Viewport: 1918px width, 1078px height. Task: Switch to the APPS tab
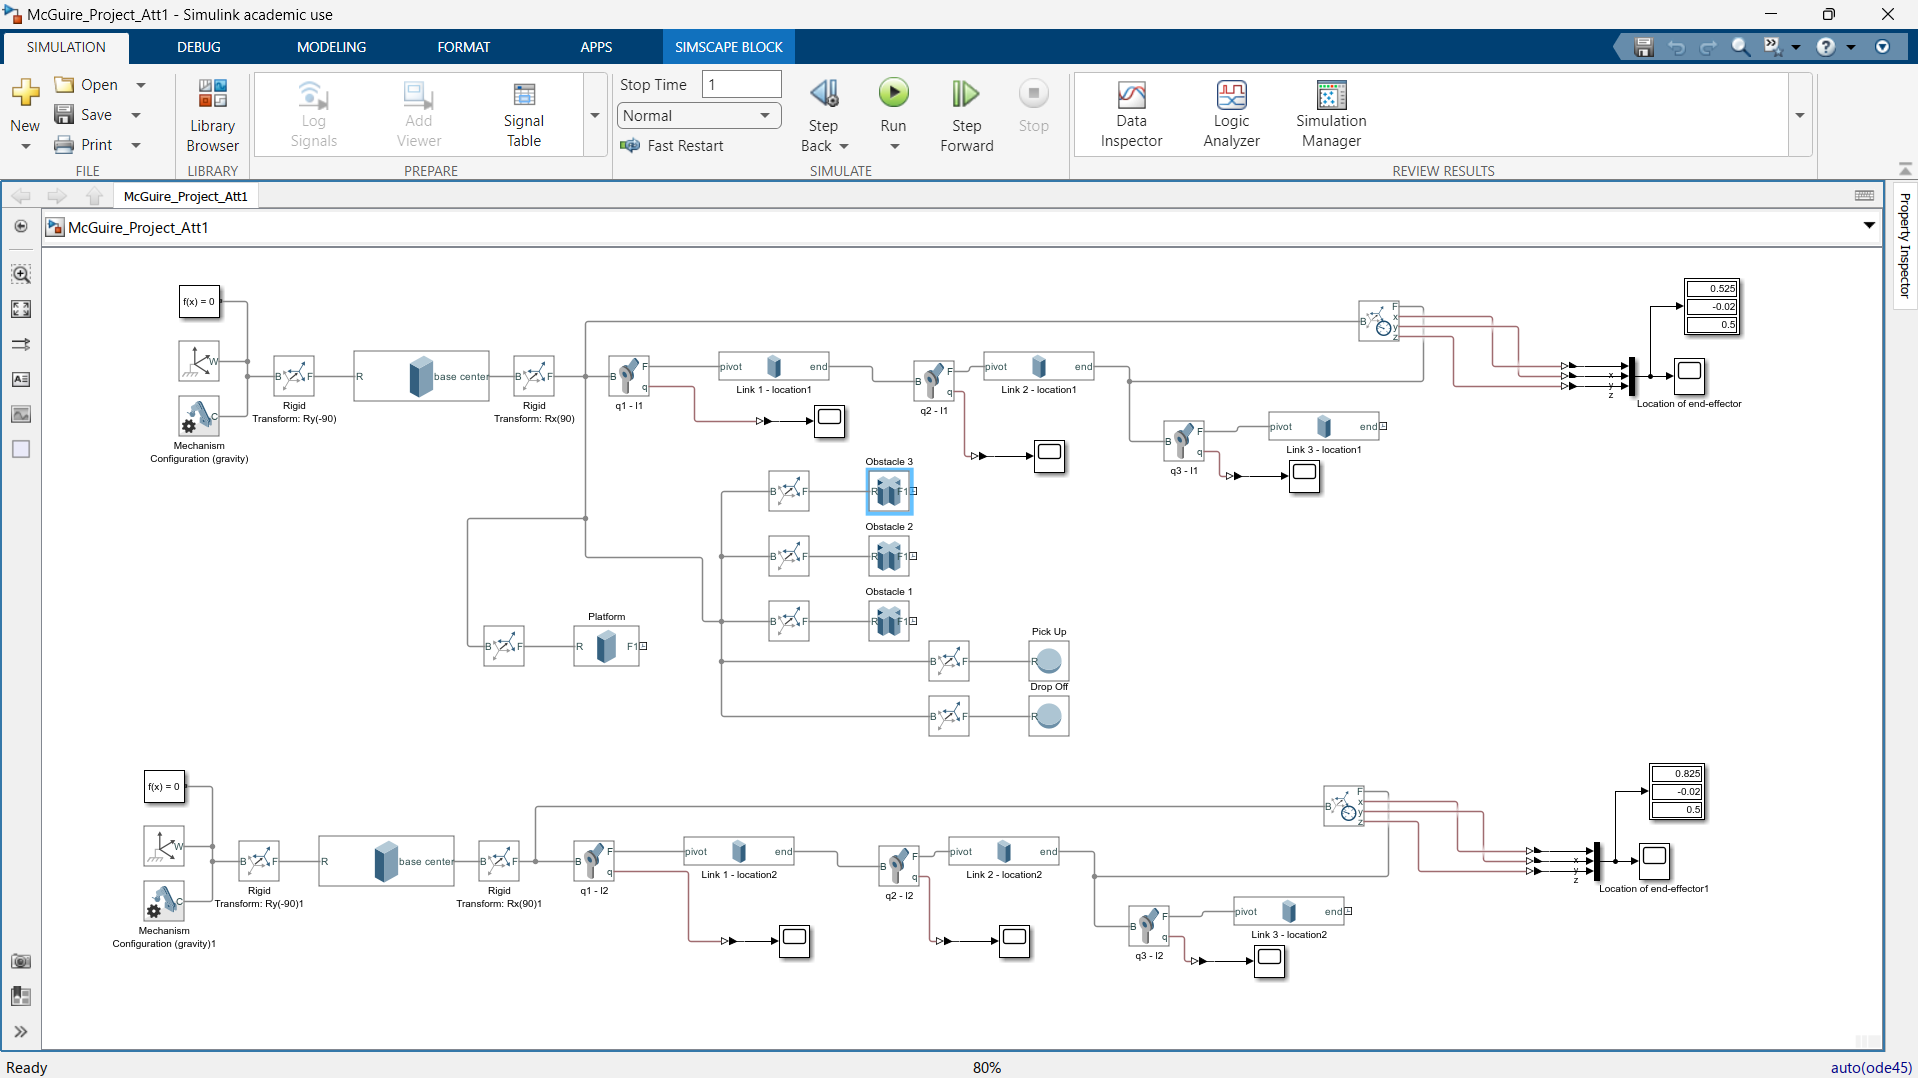[x=596, y=47]
